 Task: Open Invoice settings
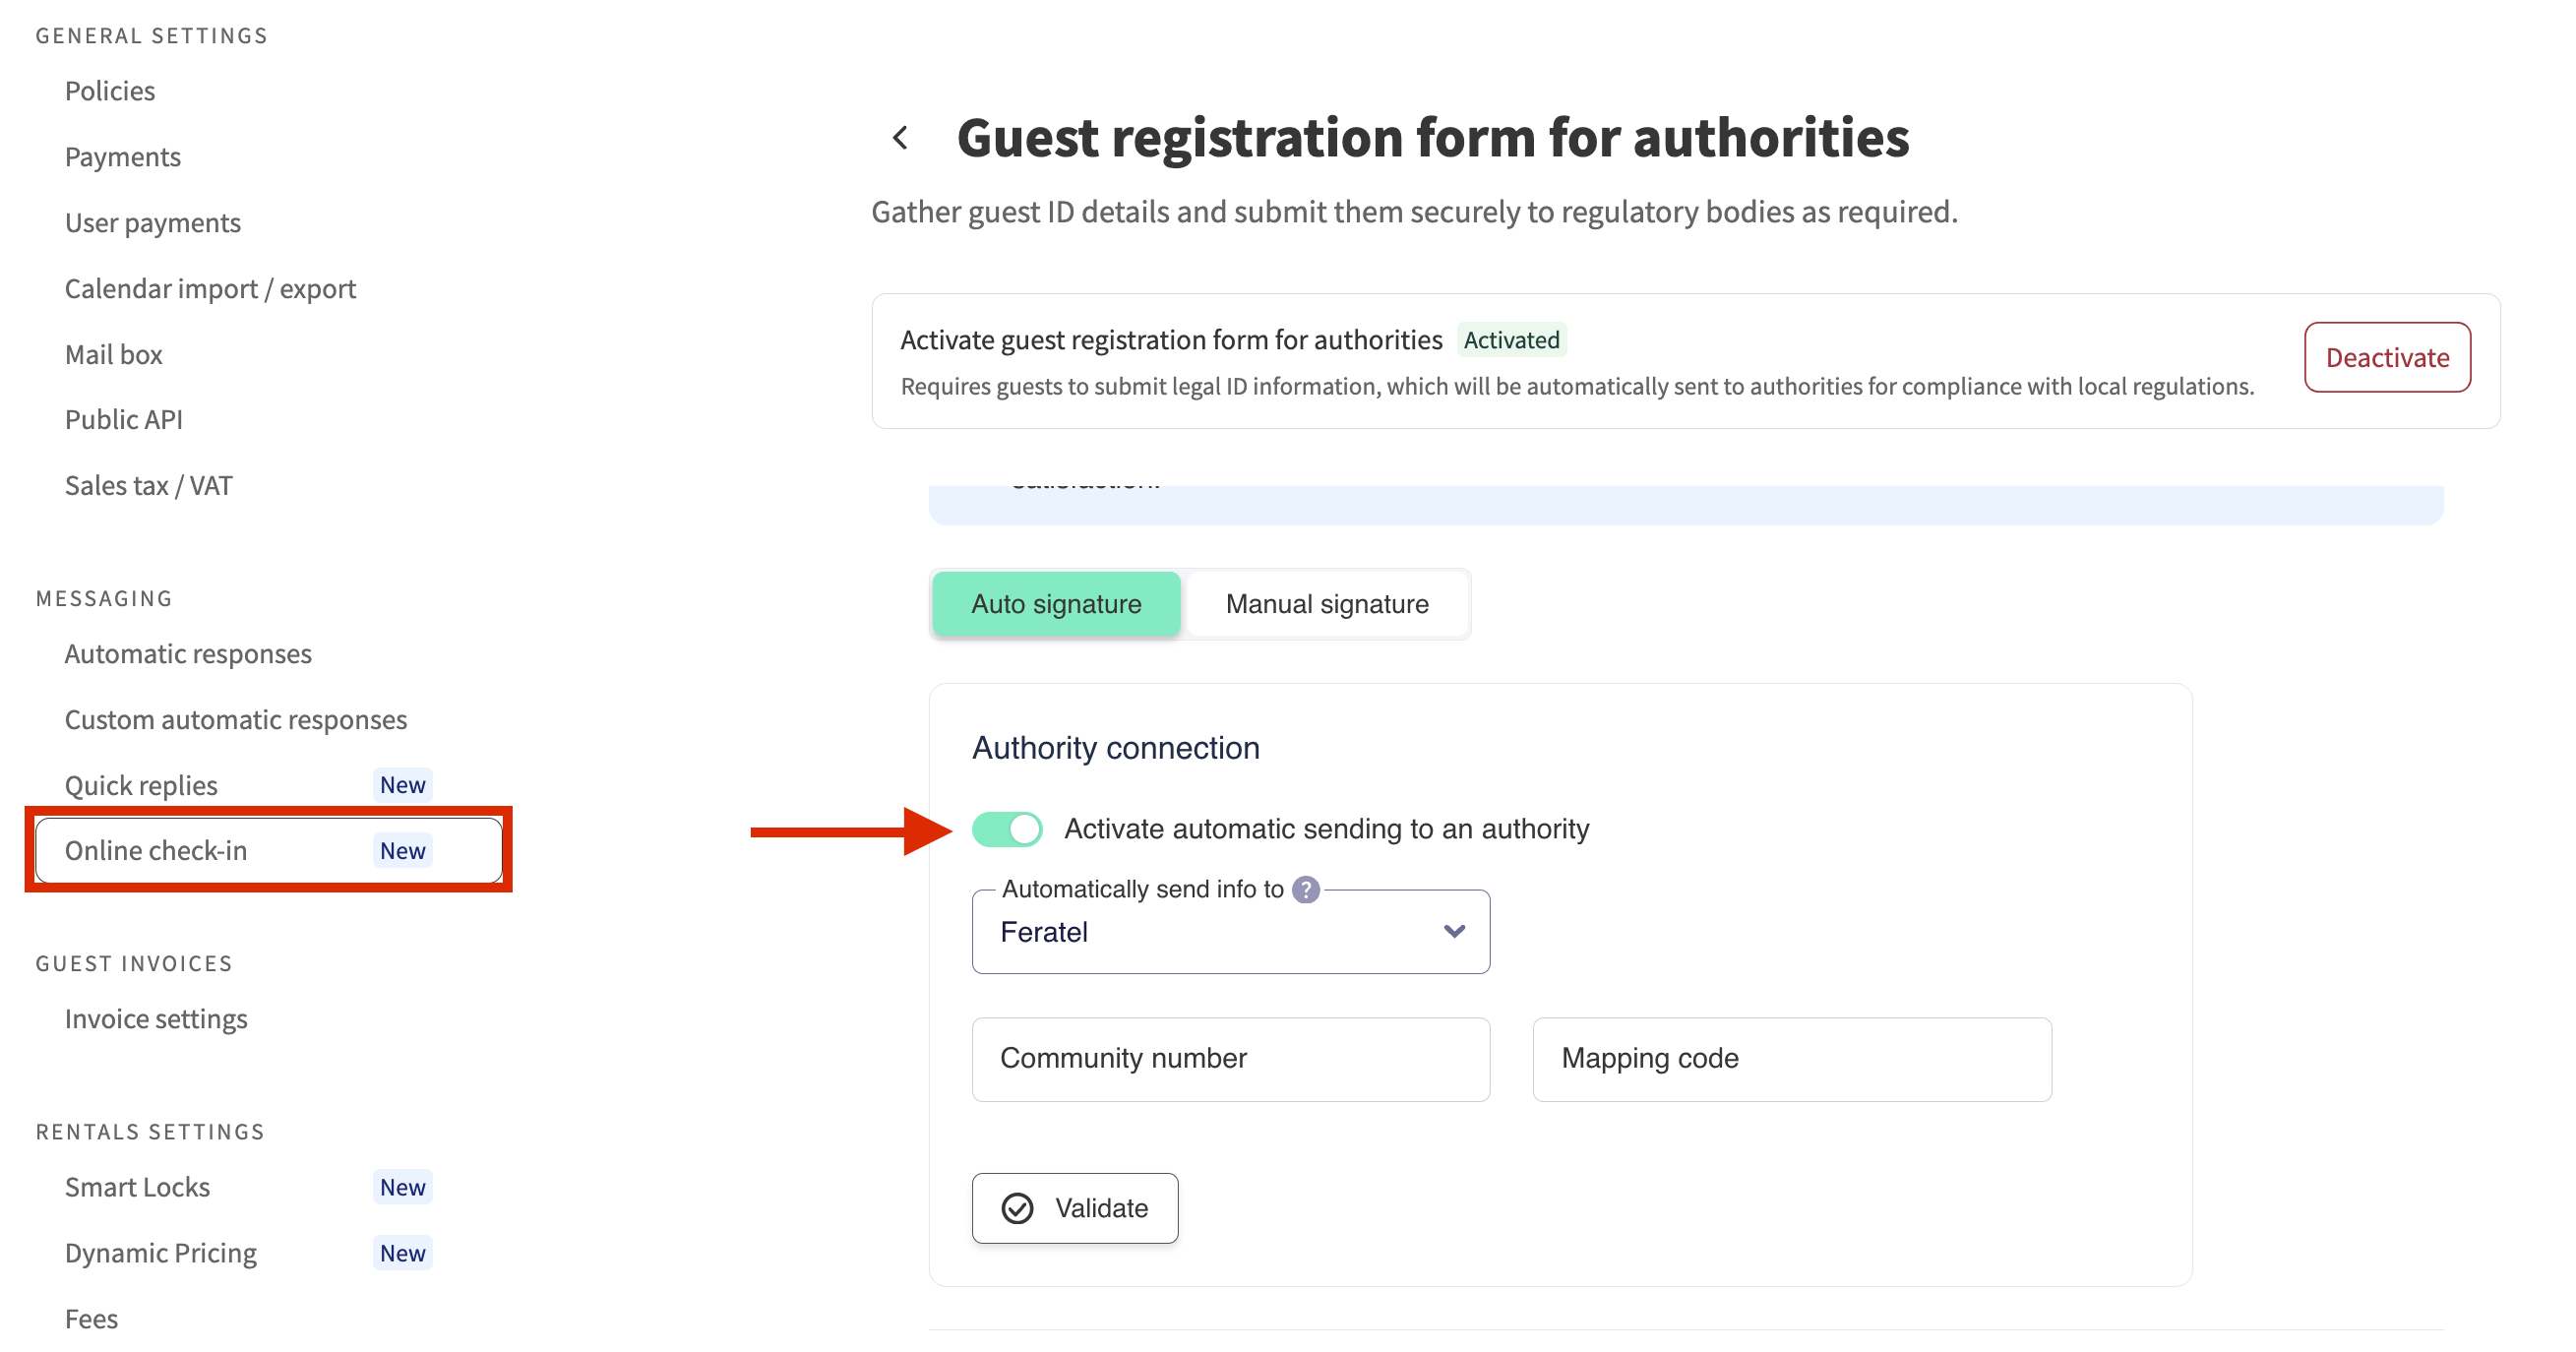(156, 1019)
